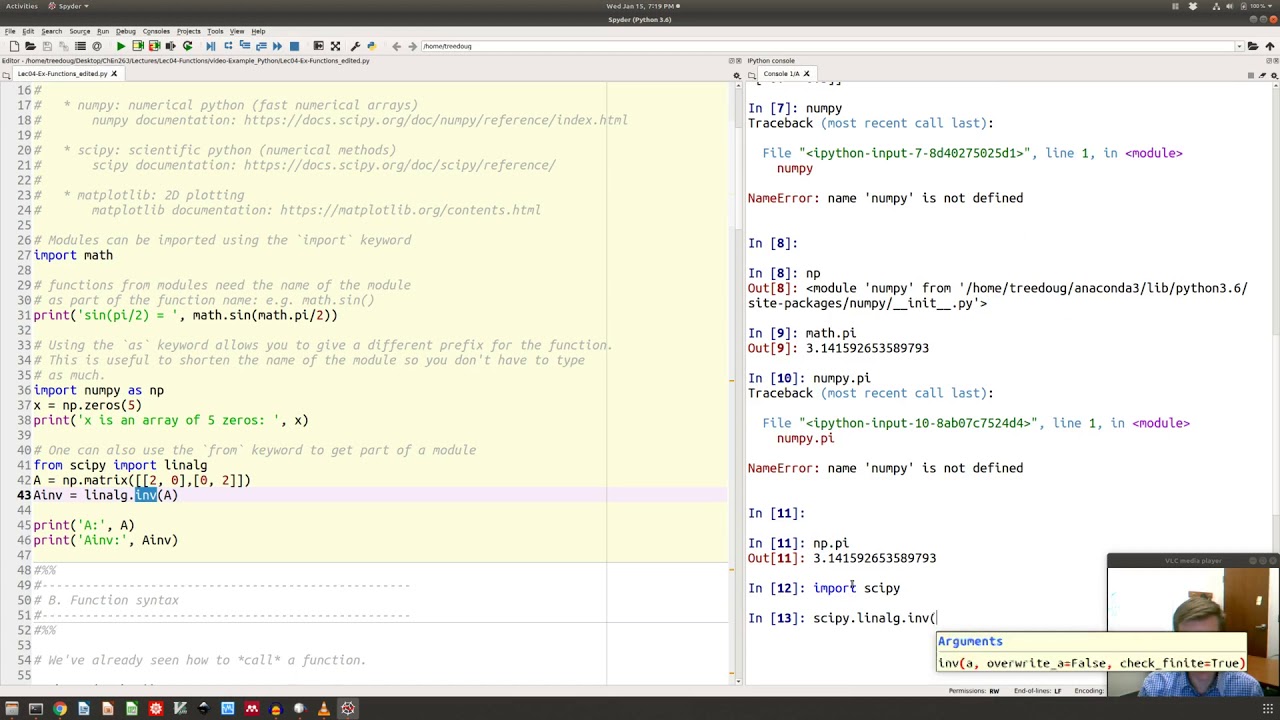Click the editor pane browse tabs icon

pos(7,74)
